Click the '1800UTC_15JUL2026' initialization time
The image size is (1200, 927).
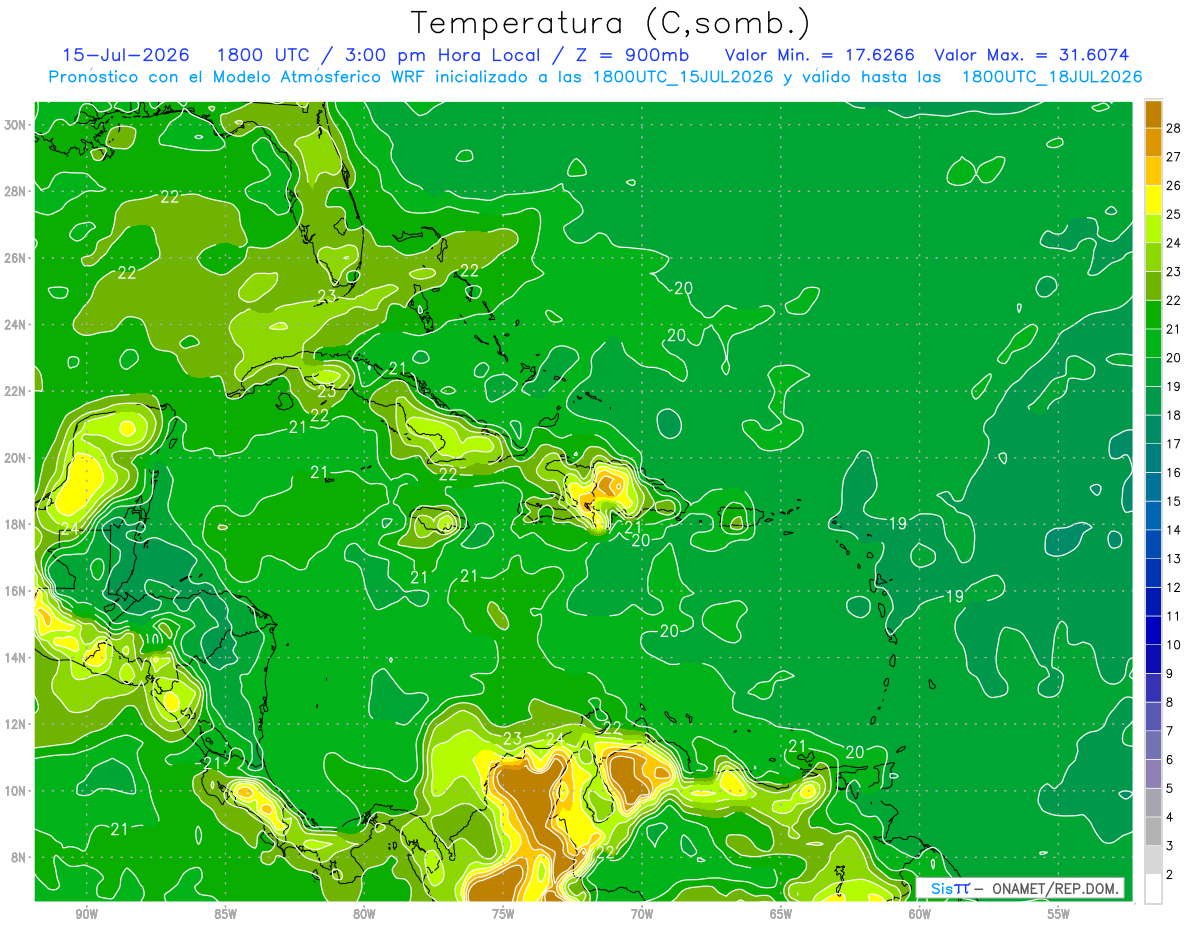pos(683,77)
